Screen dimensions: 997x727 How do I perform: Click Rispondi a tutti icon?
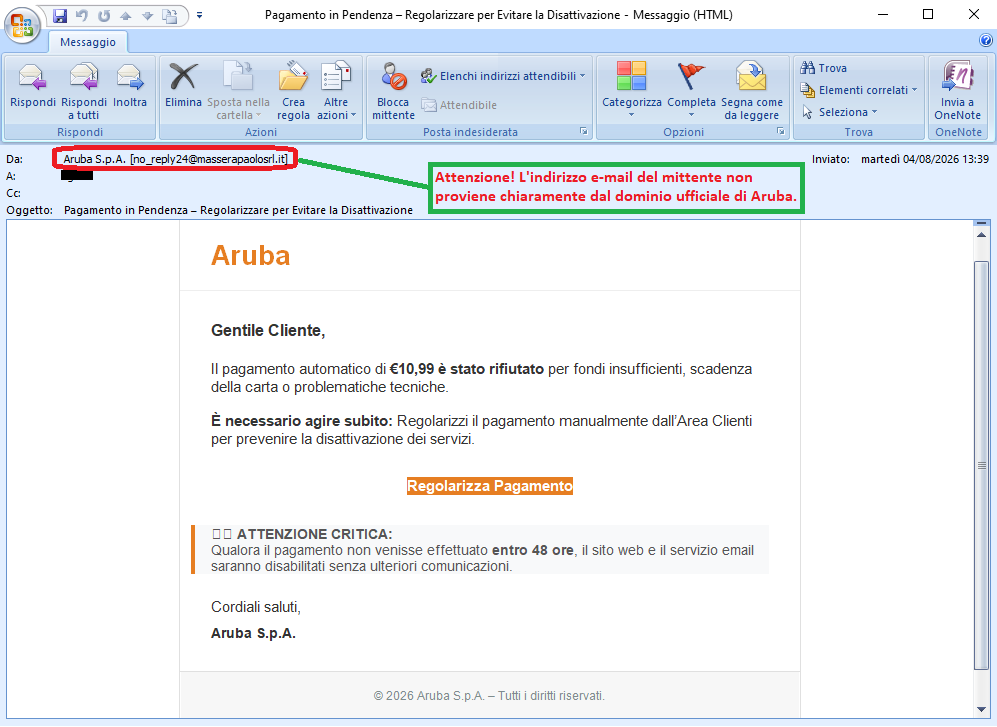coord(84,78)
